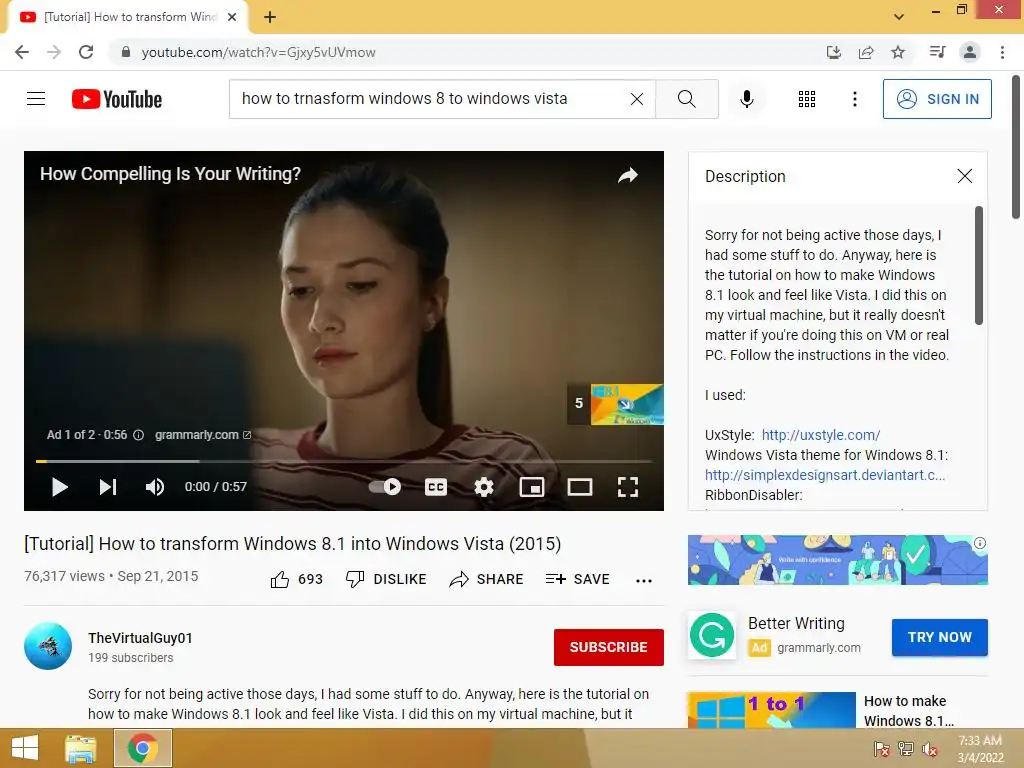
Task: Click the skip-ad countdown thumbnail
Action: pos(615,404)
